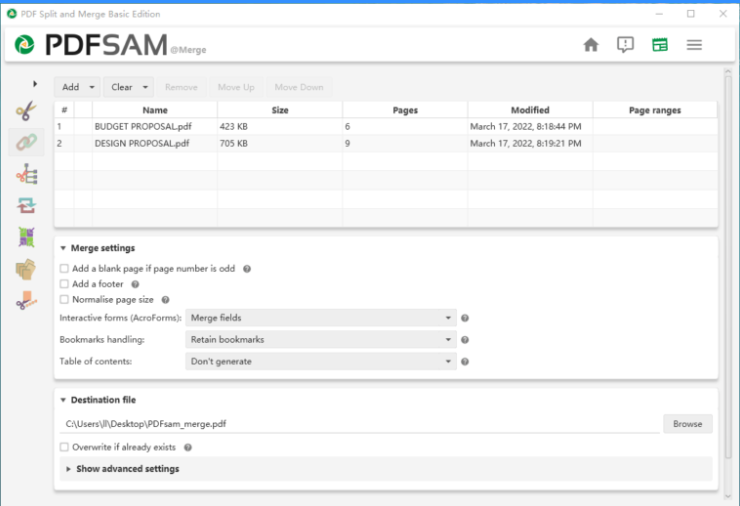Open the Add button dropdown

[x=92, y=87]
